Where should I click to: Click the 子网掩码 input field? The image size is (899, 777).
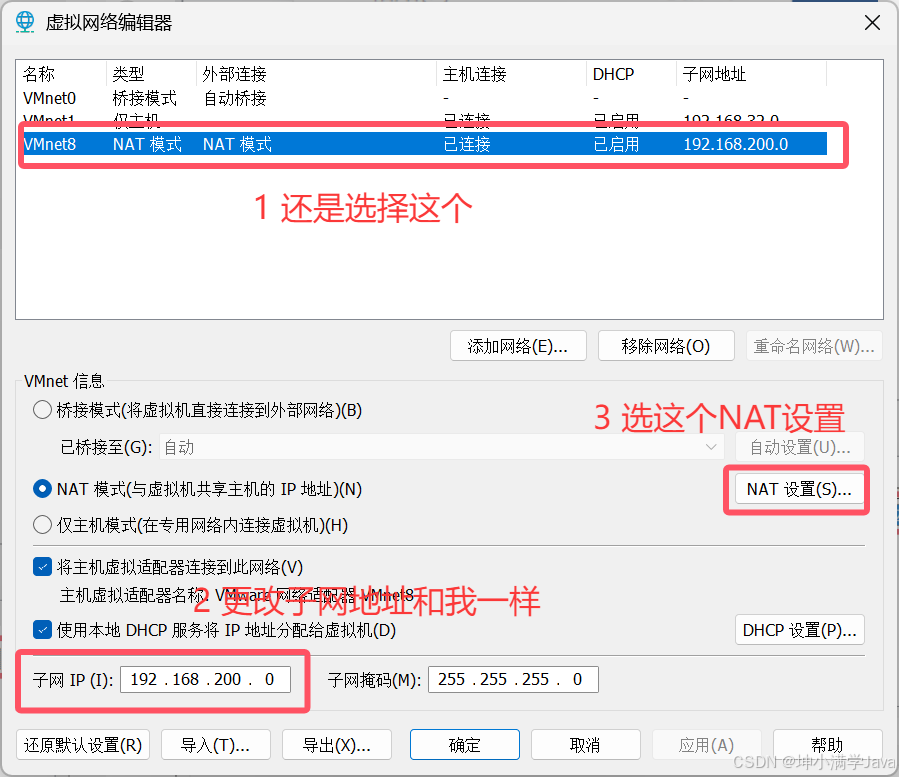pos(513,680)
